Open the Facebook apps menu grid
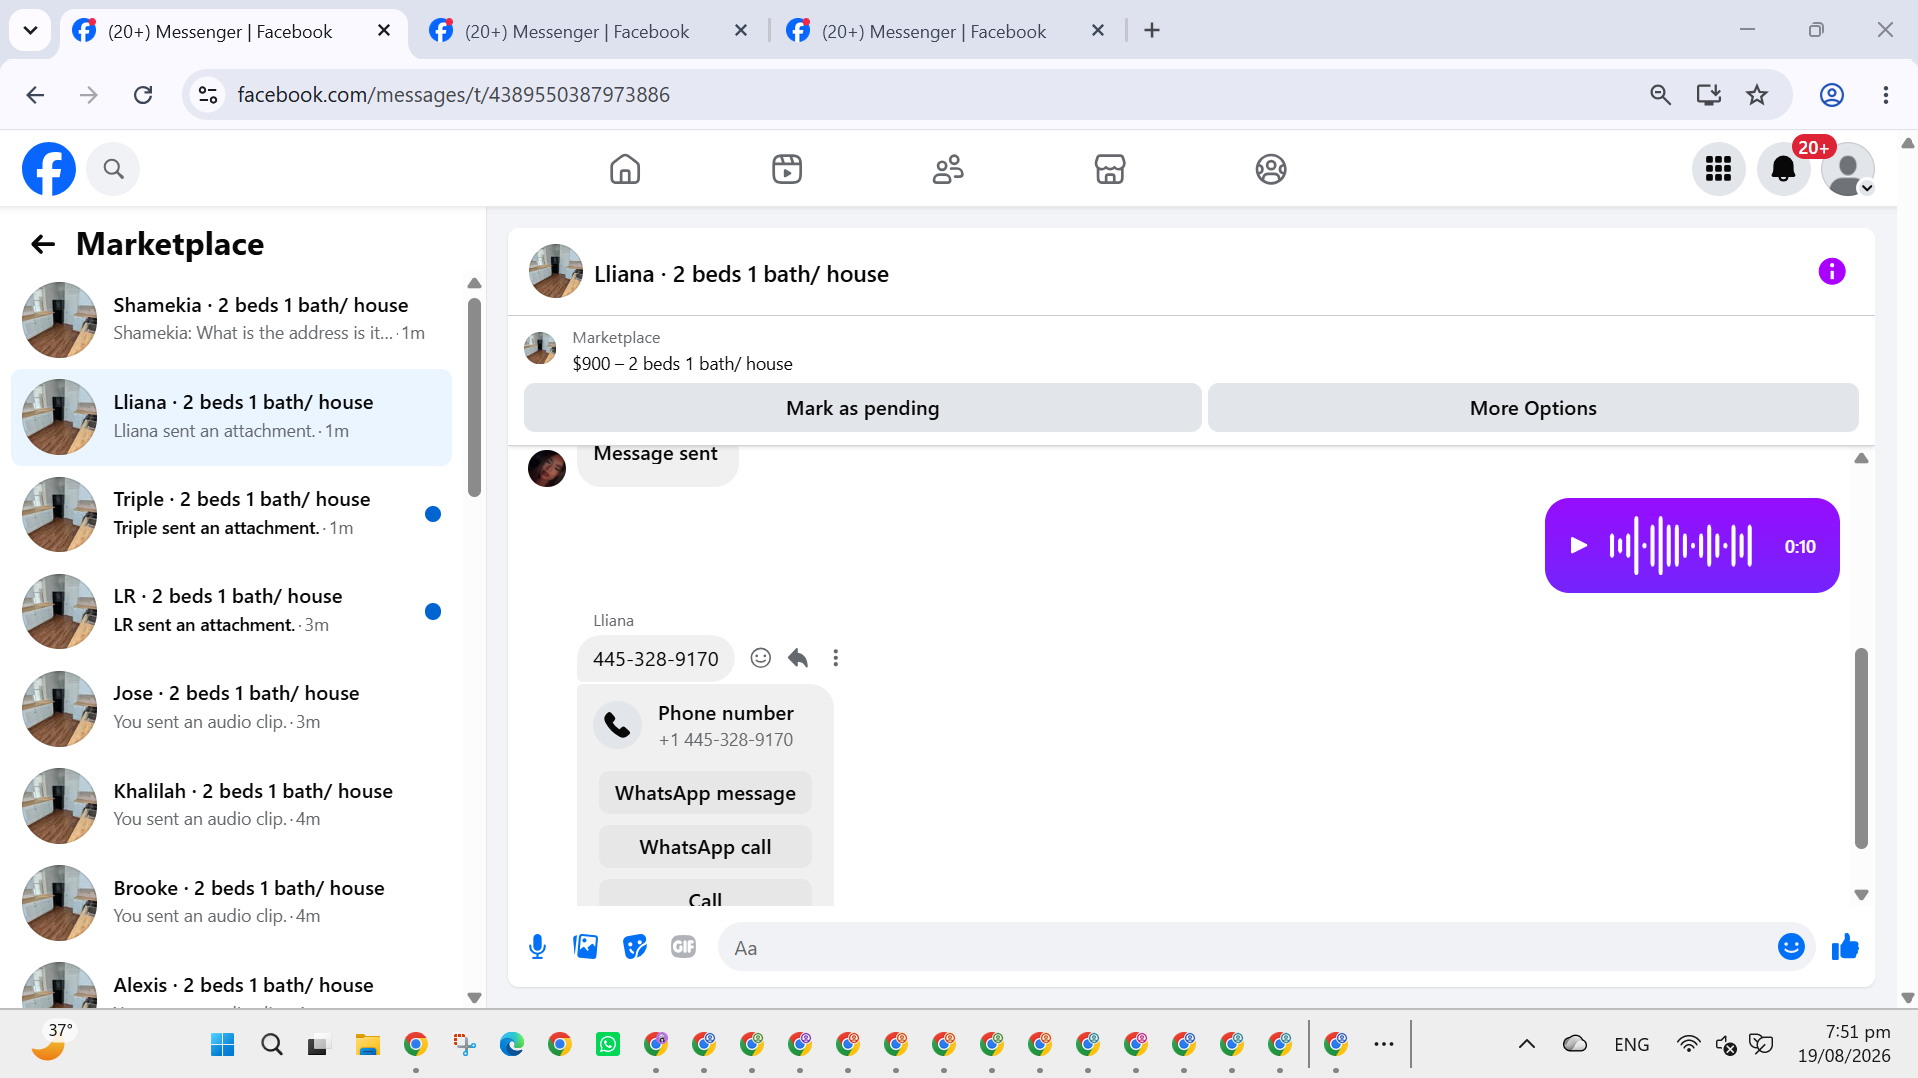This screenshot has height=1078, width=1918. (x=1718, y=169)
